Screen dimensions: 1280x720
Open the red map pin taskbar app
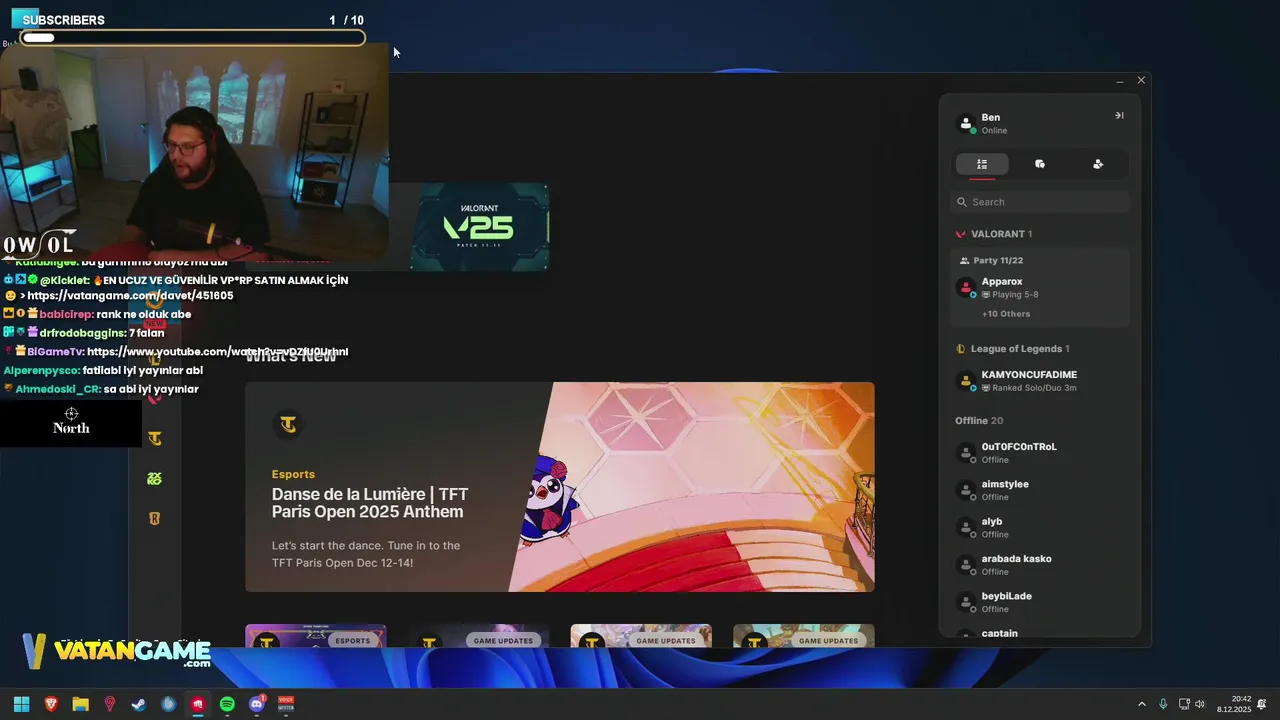coord(110,704)
